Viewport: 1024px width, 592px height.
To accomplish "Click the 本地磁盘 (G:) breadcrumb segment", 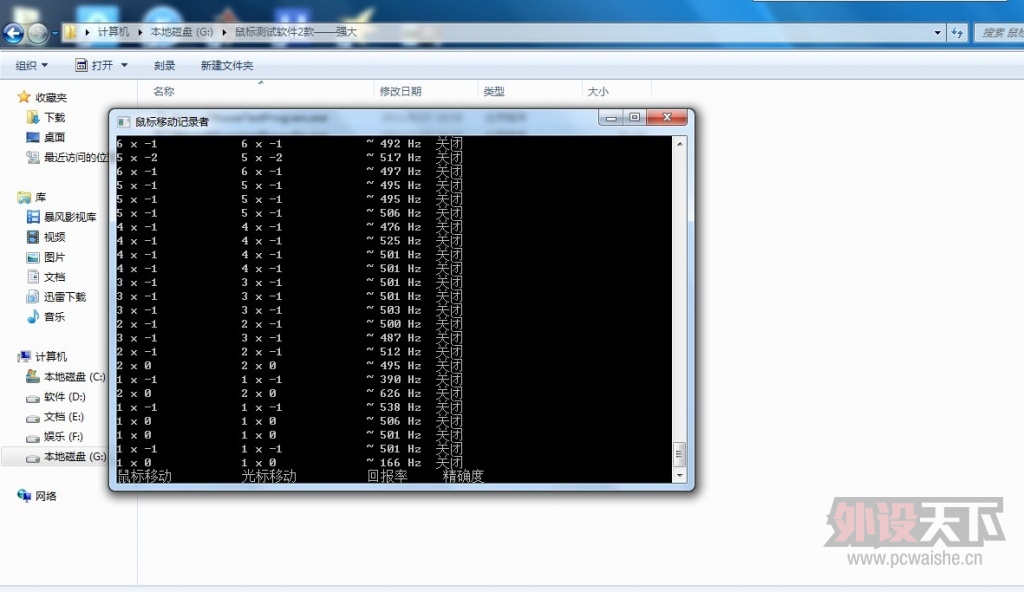I will click(x=182, y=31).
